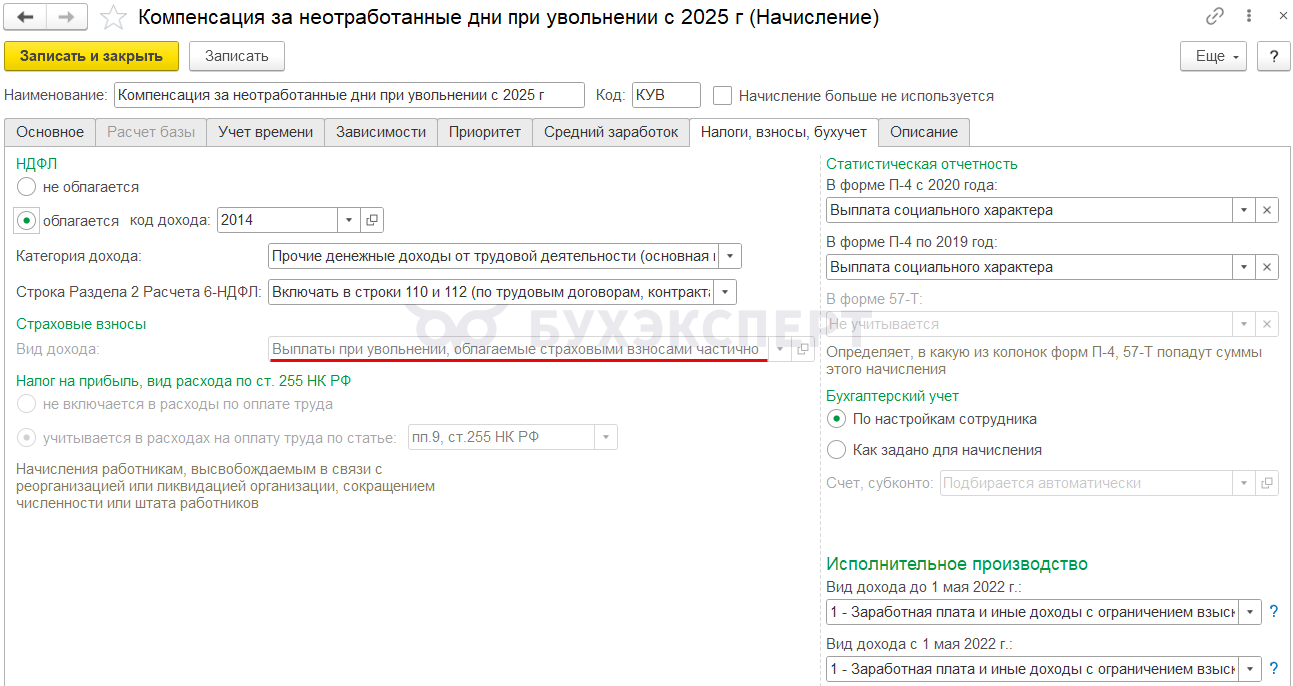Open help for income type from 1 May 2022

click(x=1274, y=668)
